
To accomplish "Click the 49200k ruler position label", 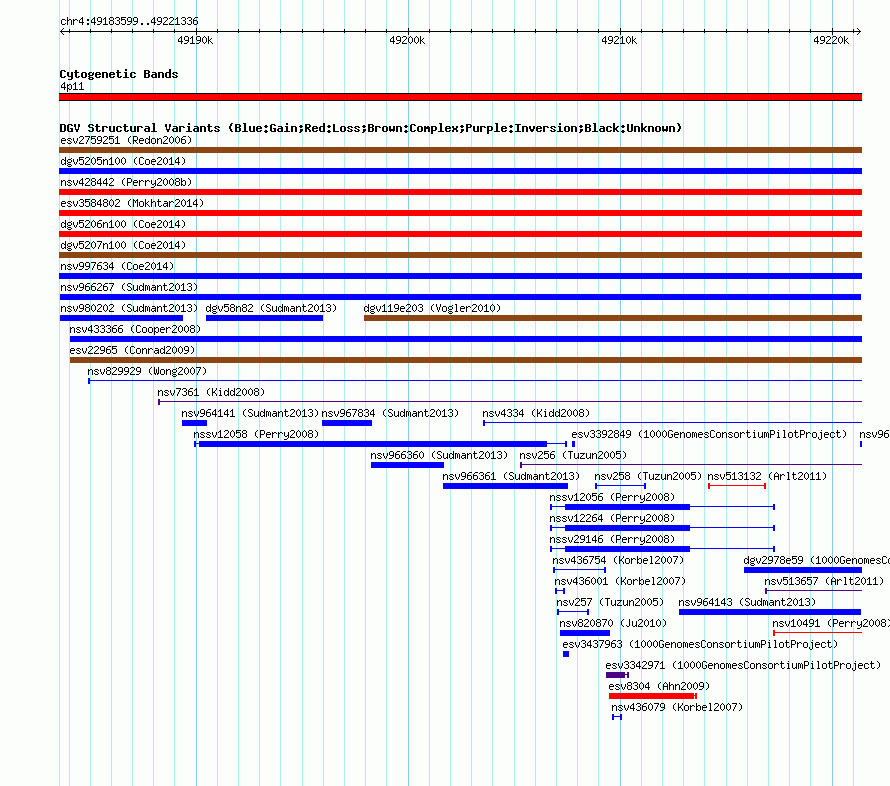I will tap(407, 40).
